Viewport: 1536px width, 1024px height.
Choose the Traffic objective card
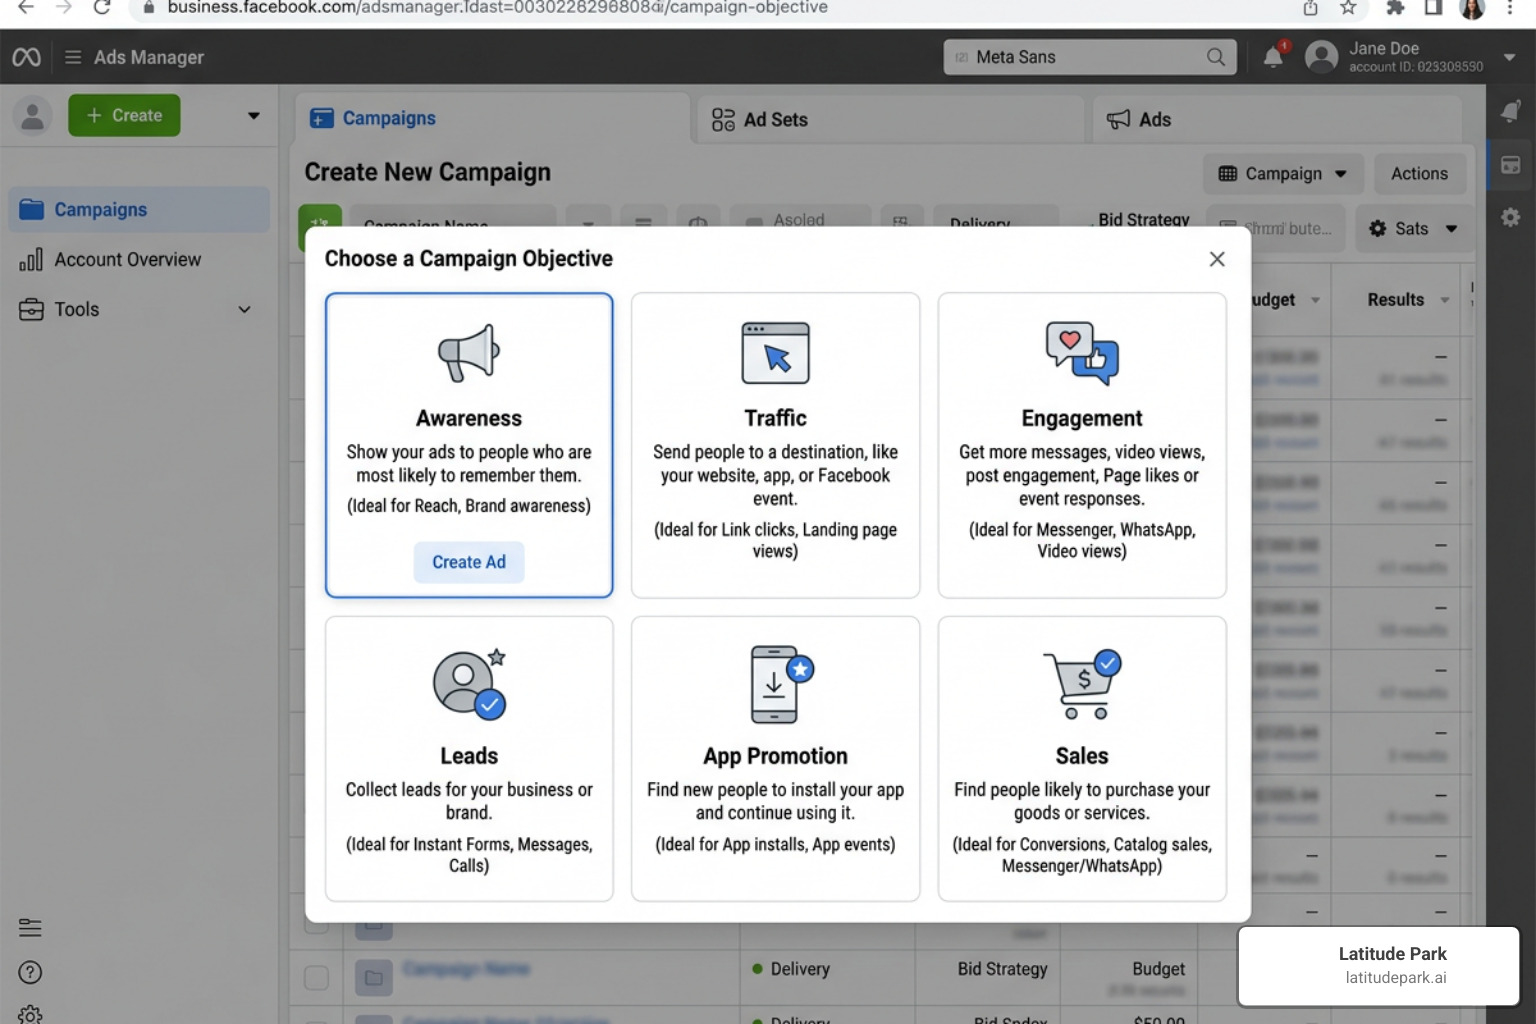point(775,445)
